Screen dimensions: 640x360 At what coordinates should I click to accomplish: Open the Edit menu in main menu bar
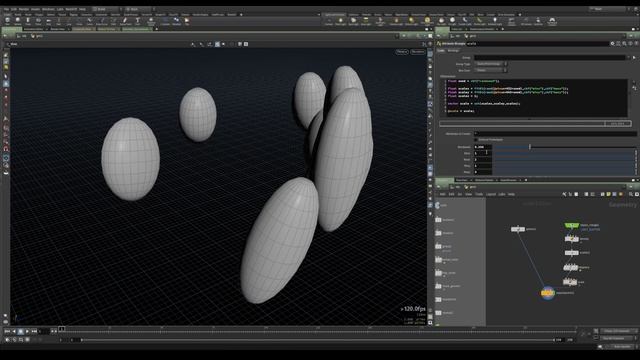[14, 9]
